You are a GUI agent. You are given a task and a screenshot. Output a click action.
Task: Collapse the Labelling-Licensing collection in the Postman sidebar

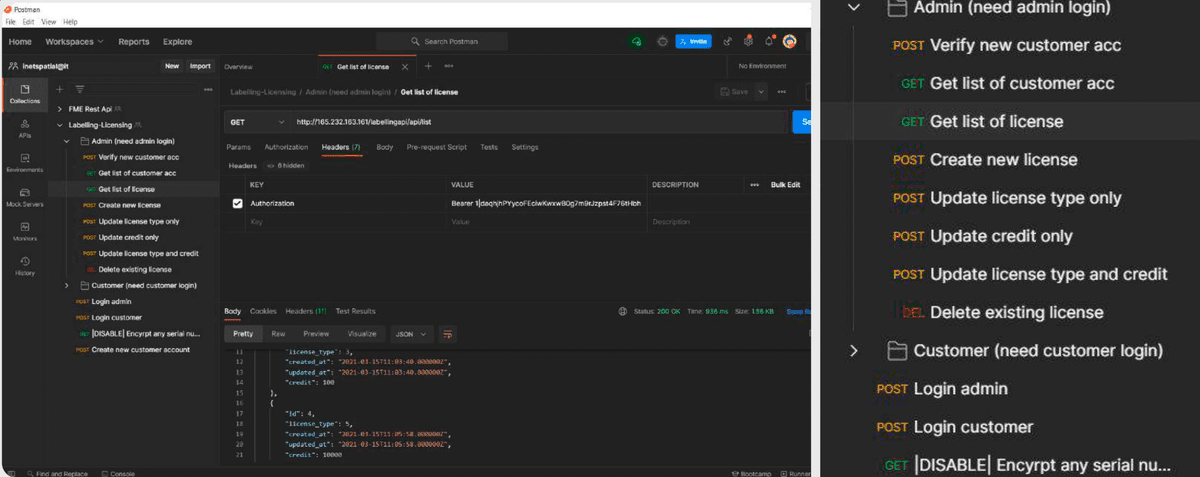(x=61, y=125)
